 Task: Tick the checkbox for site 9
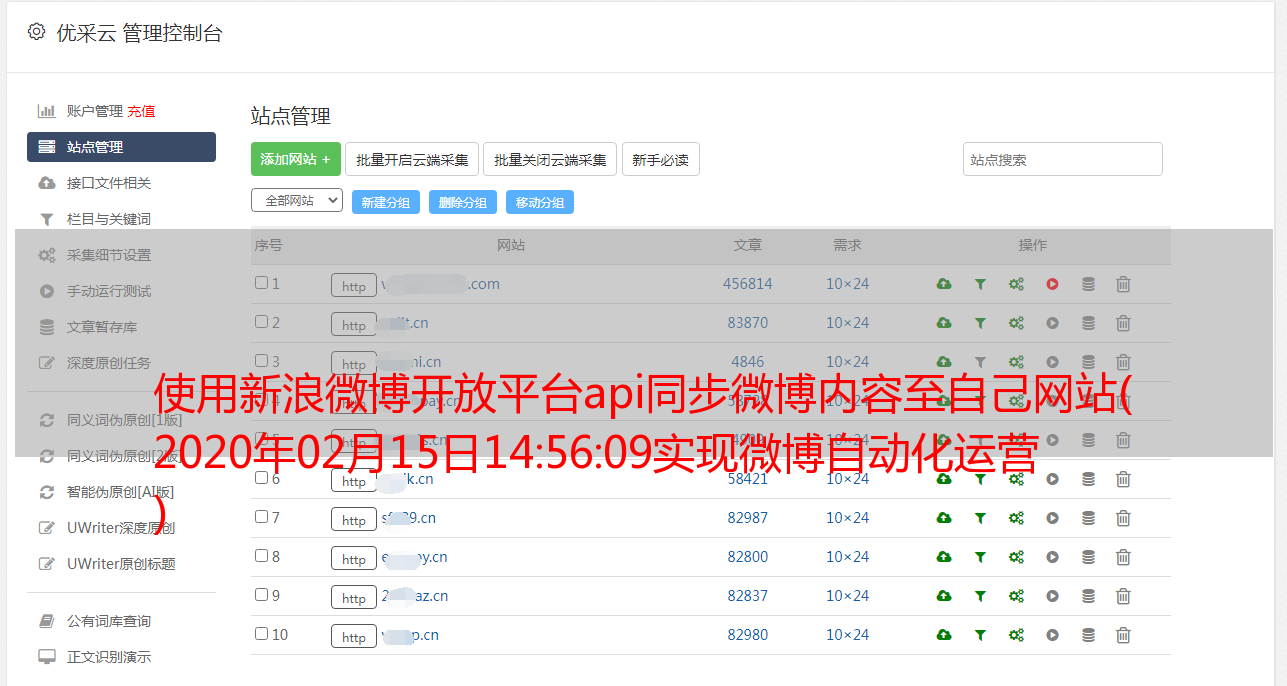click(x=261, y=595)
